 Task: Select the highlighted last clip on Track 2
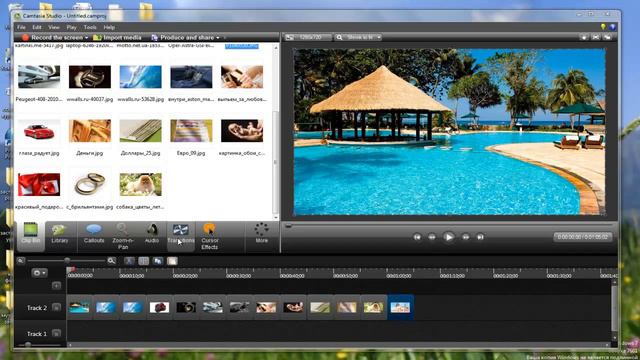point(400,307)
